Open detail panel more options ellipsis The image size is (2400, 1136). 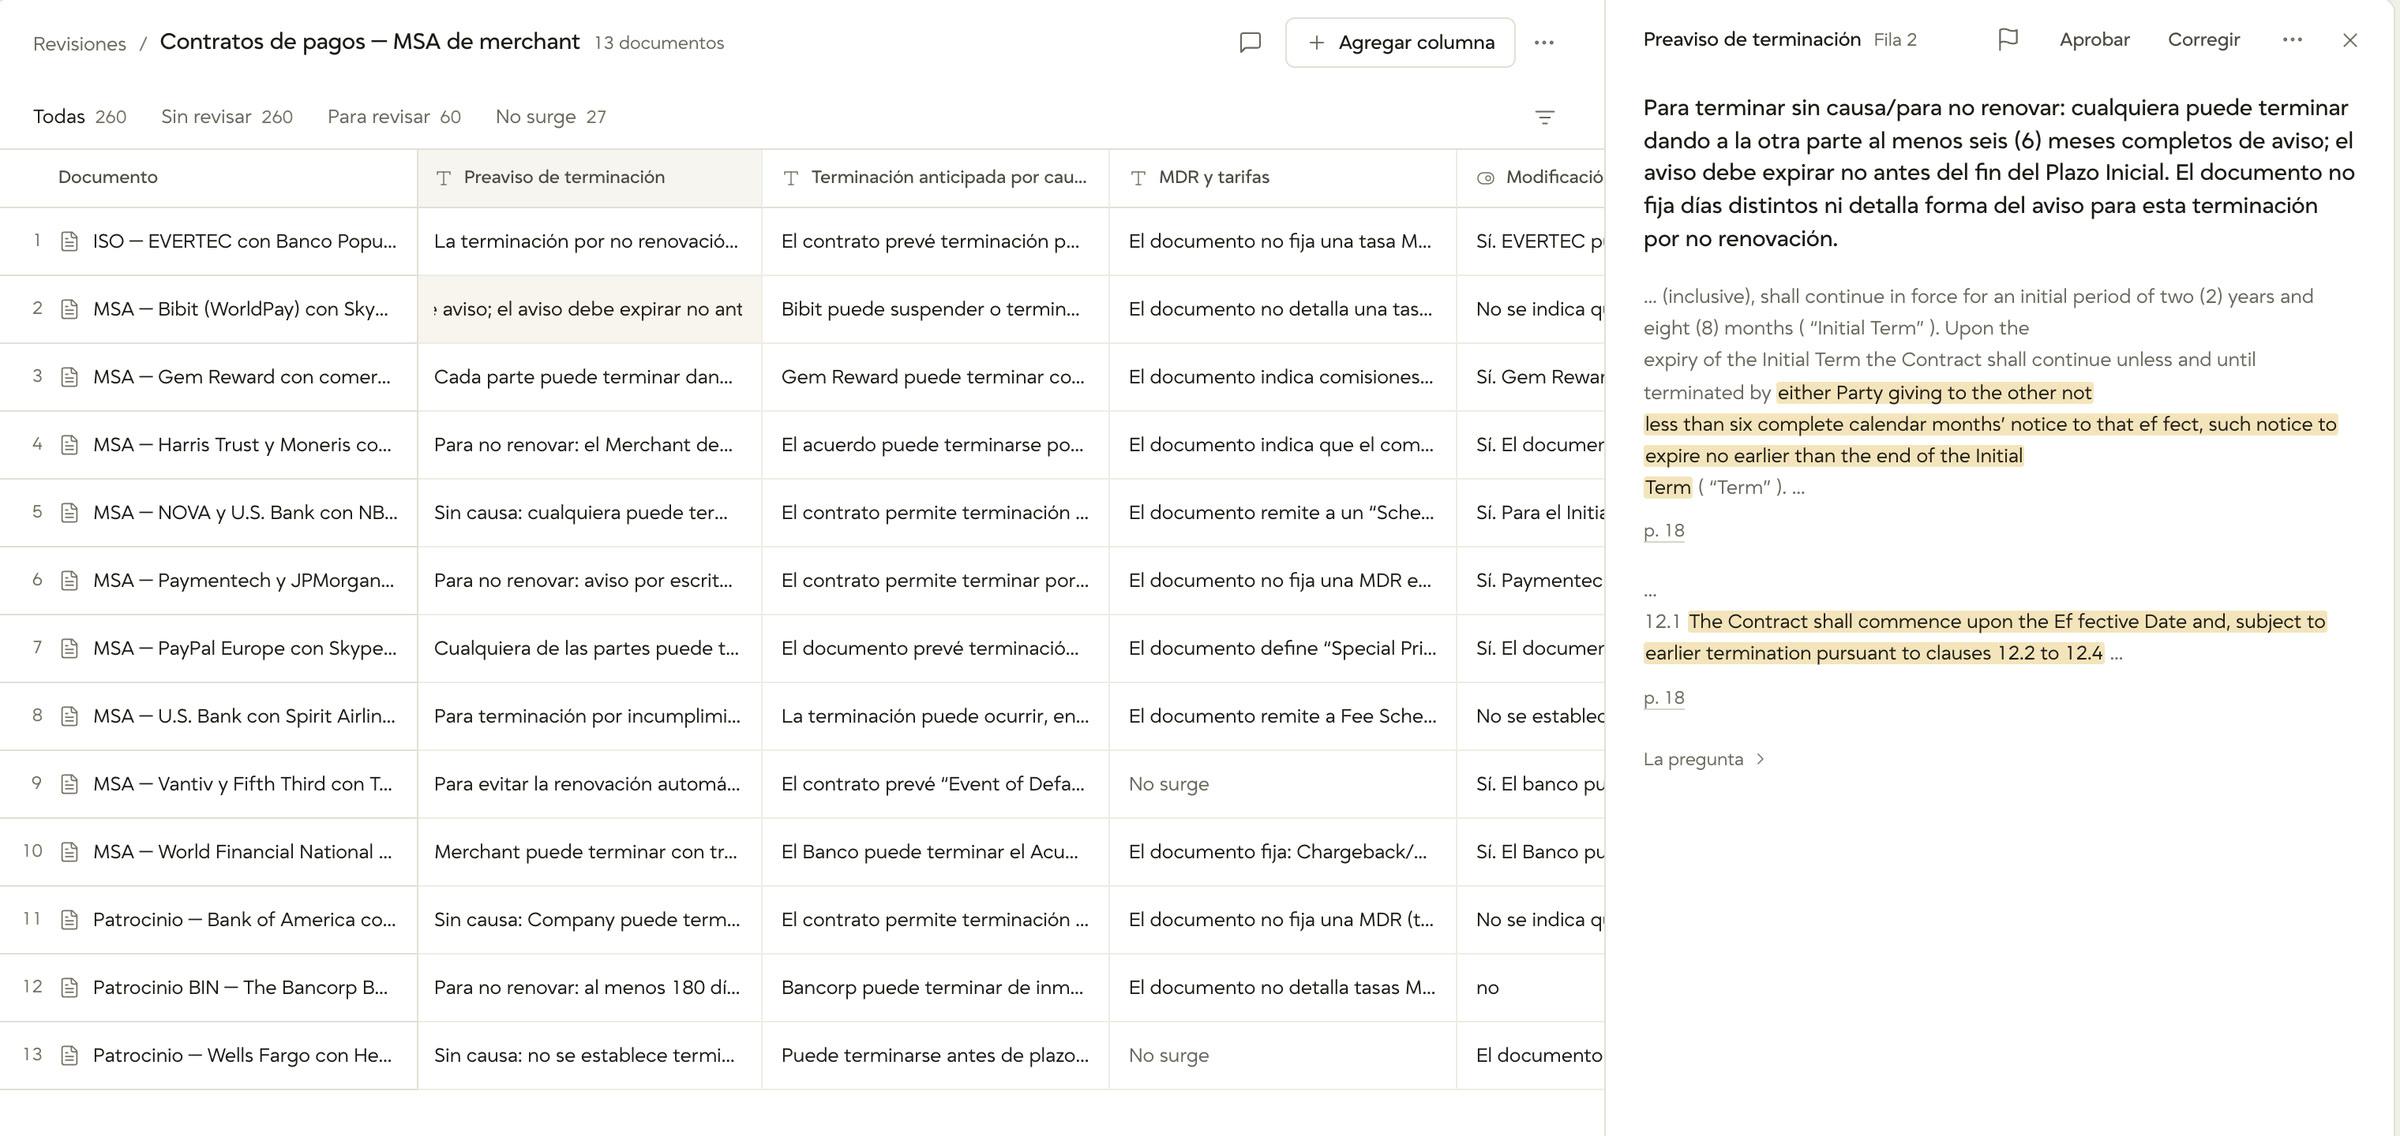(x=2292, y=40)
